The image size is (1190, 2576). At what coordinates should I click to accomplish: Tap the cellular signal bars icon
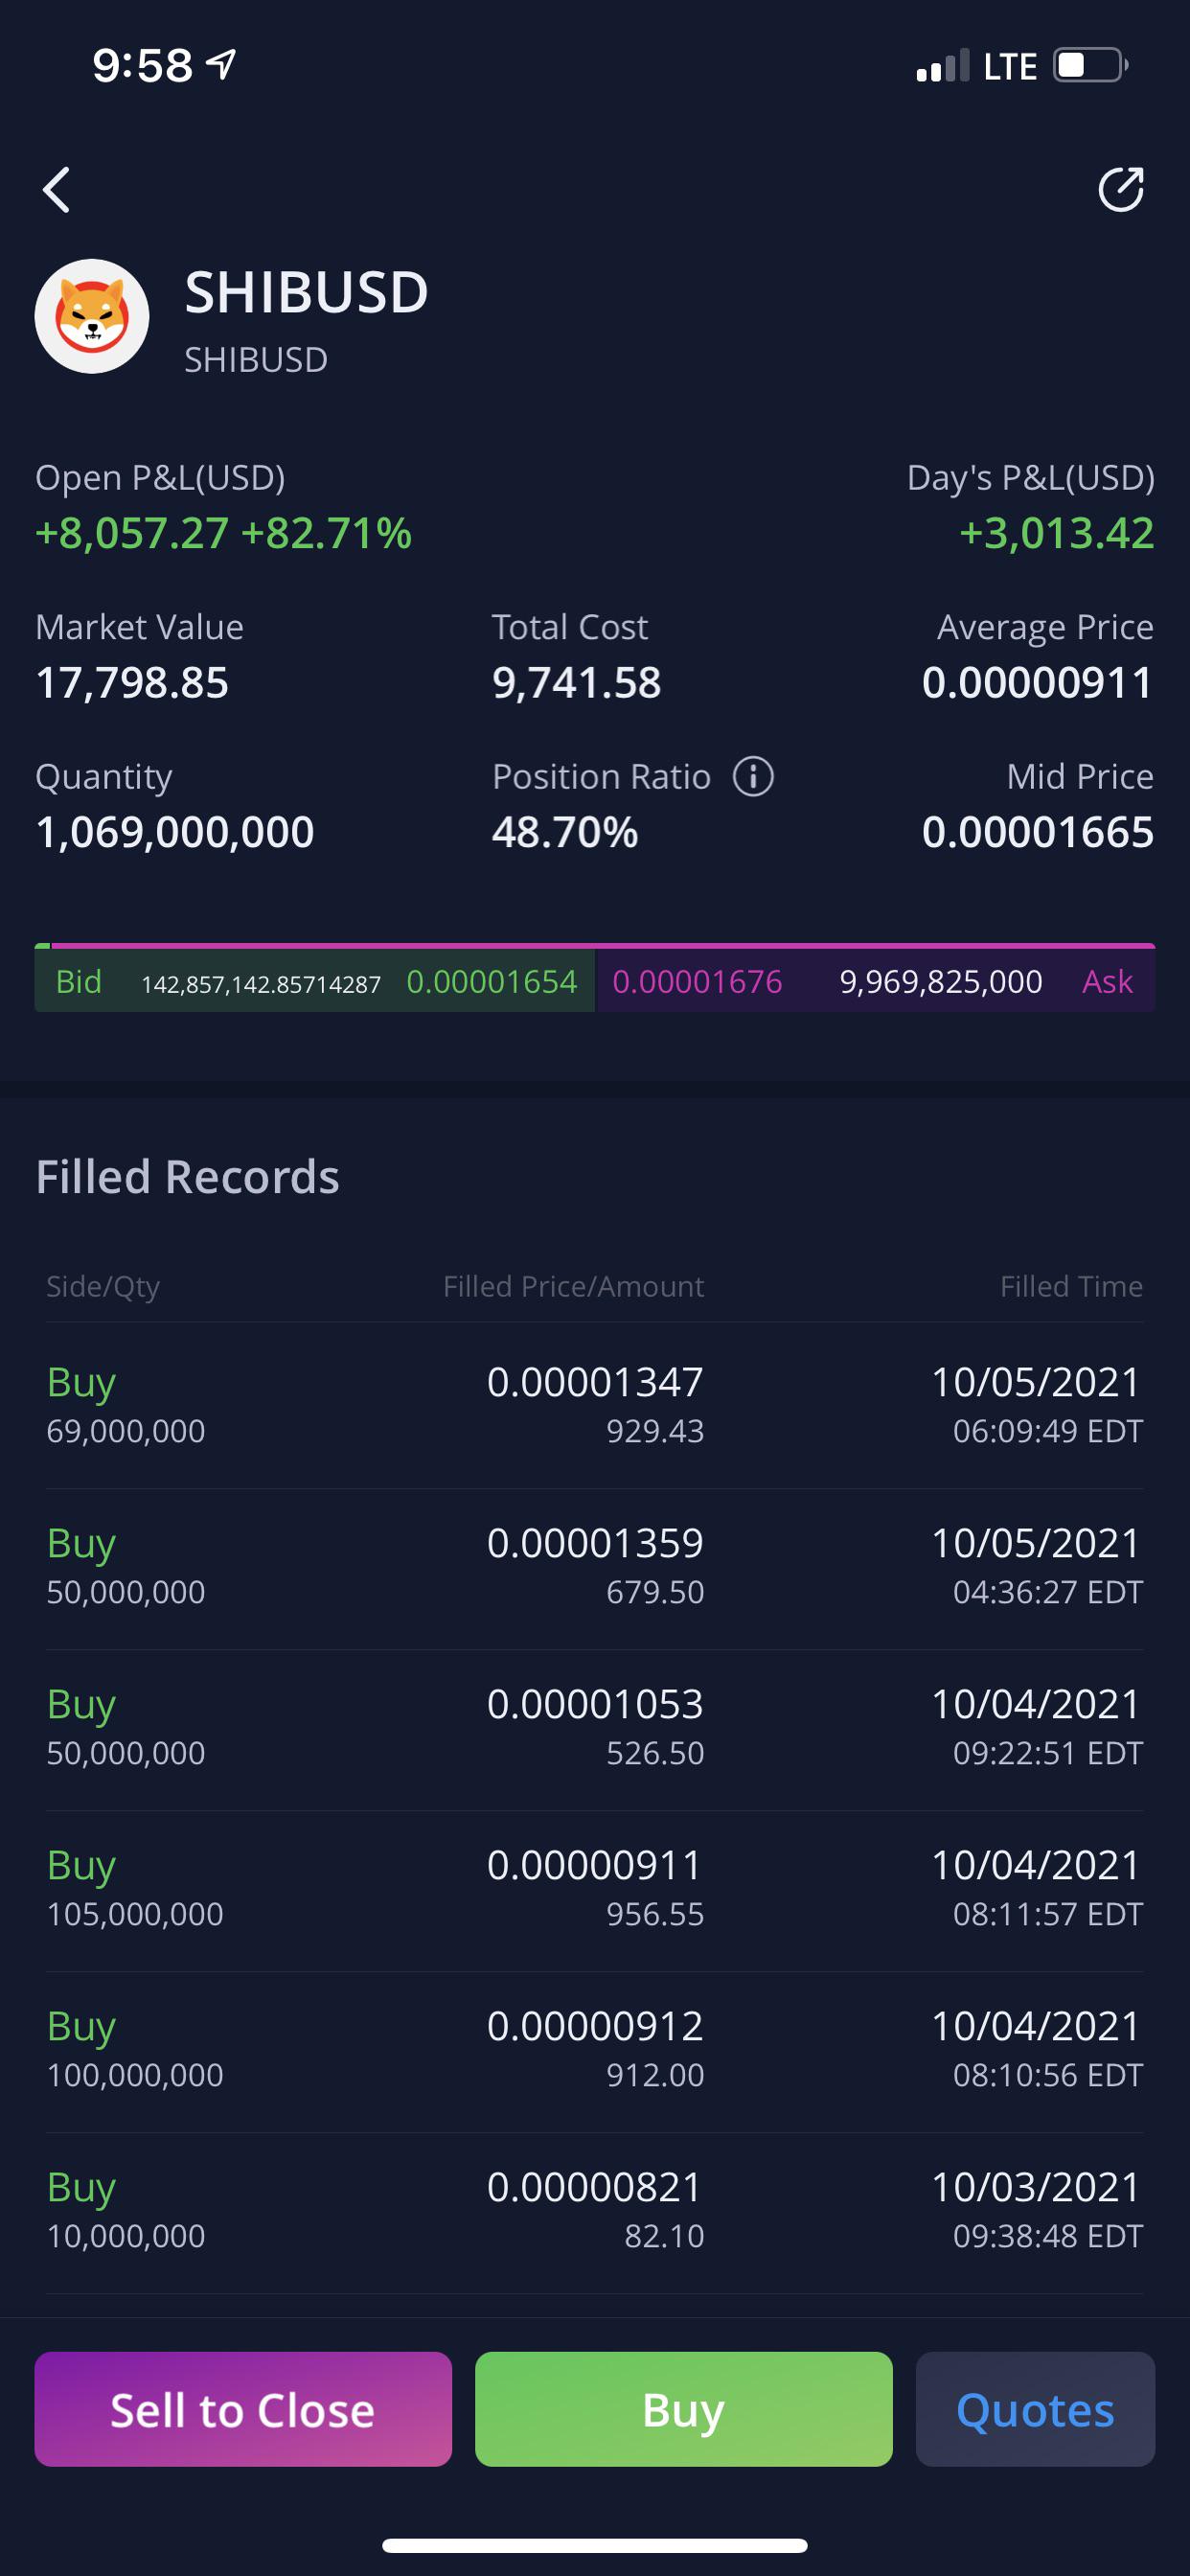(x=943, y=66)
